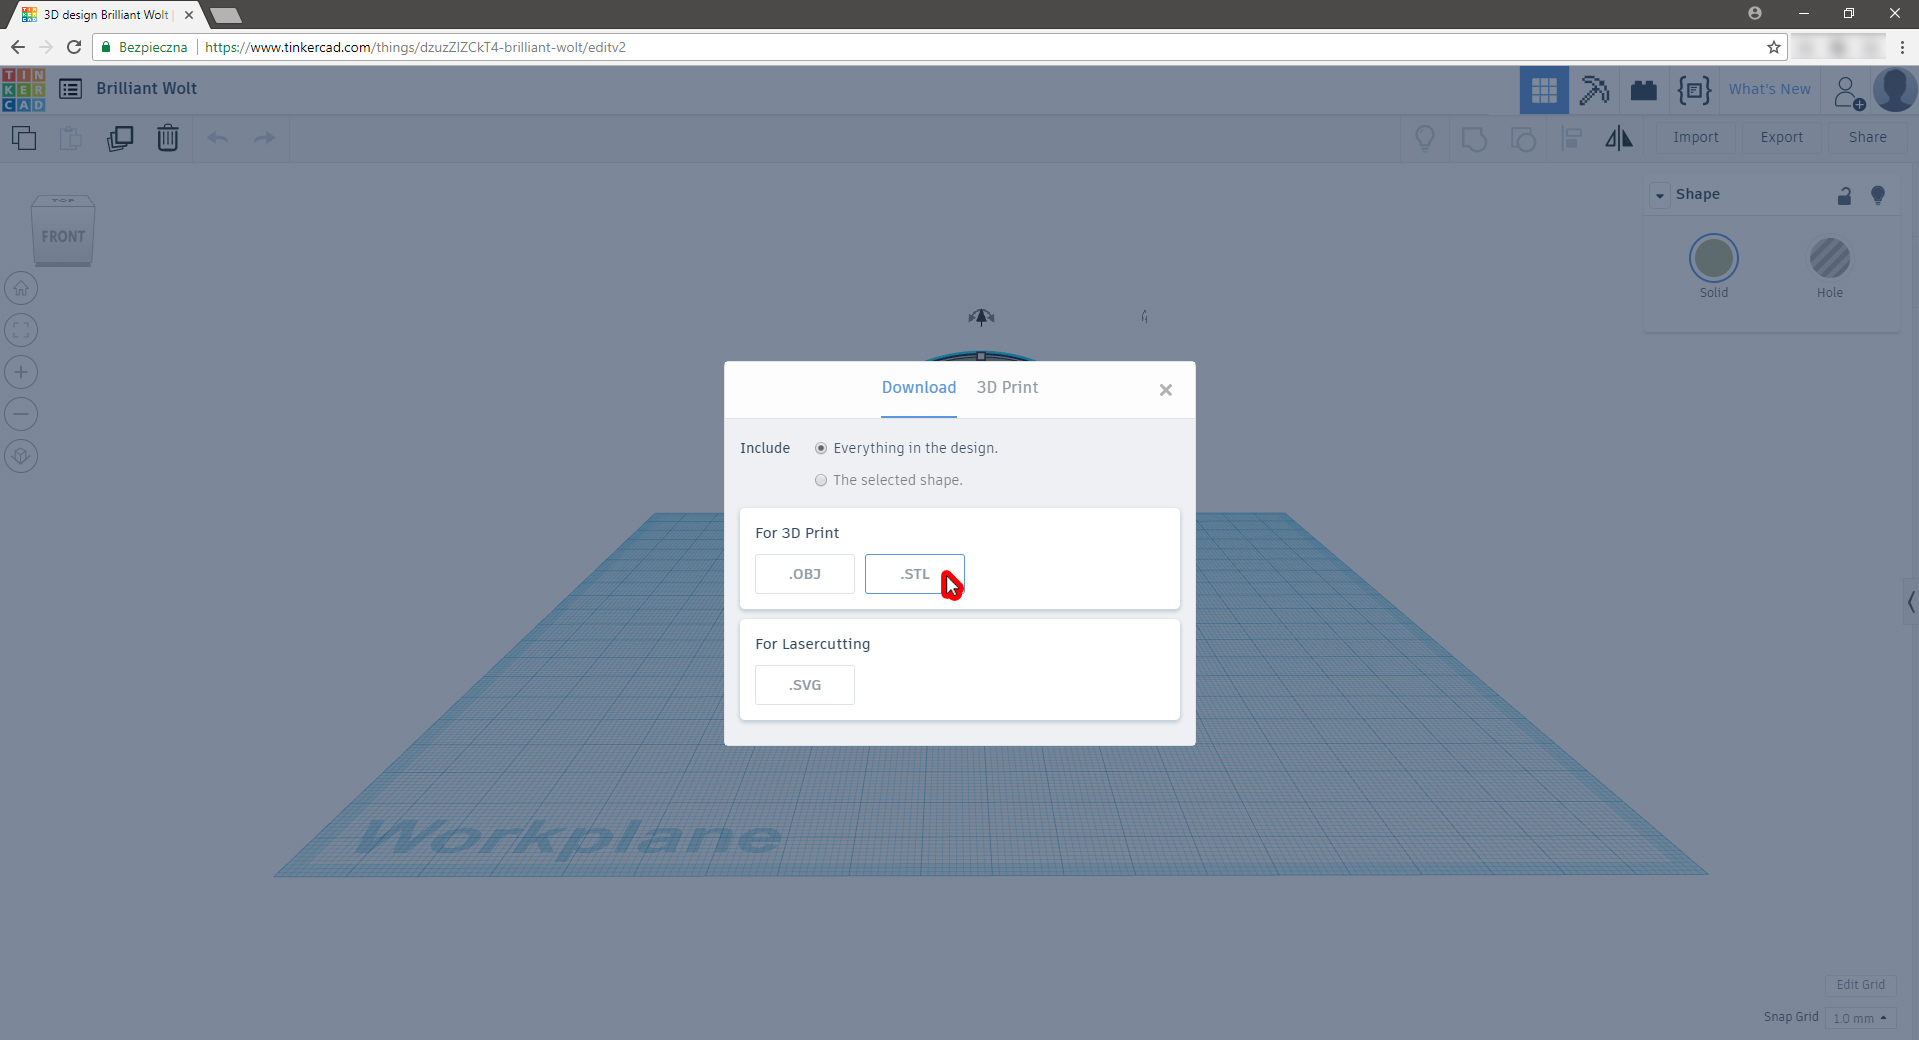This screenshot has height=1040, width=1919.
Task: Download the design as .OBJ
Action: click(804, 574)
